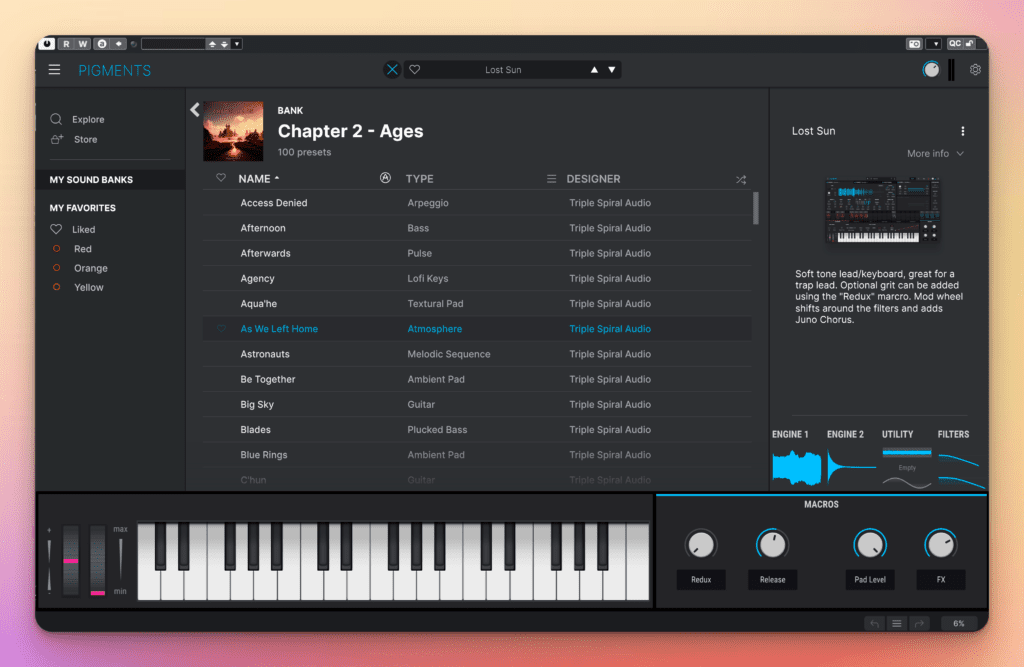The height and width of the screenshot is (667, 1024).
Task: Adjust the master volume knob
Action: tap(931, 69)
